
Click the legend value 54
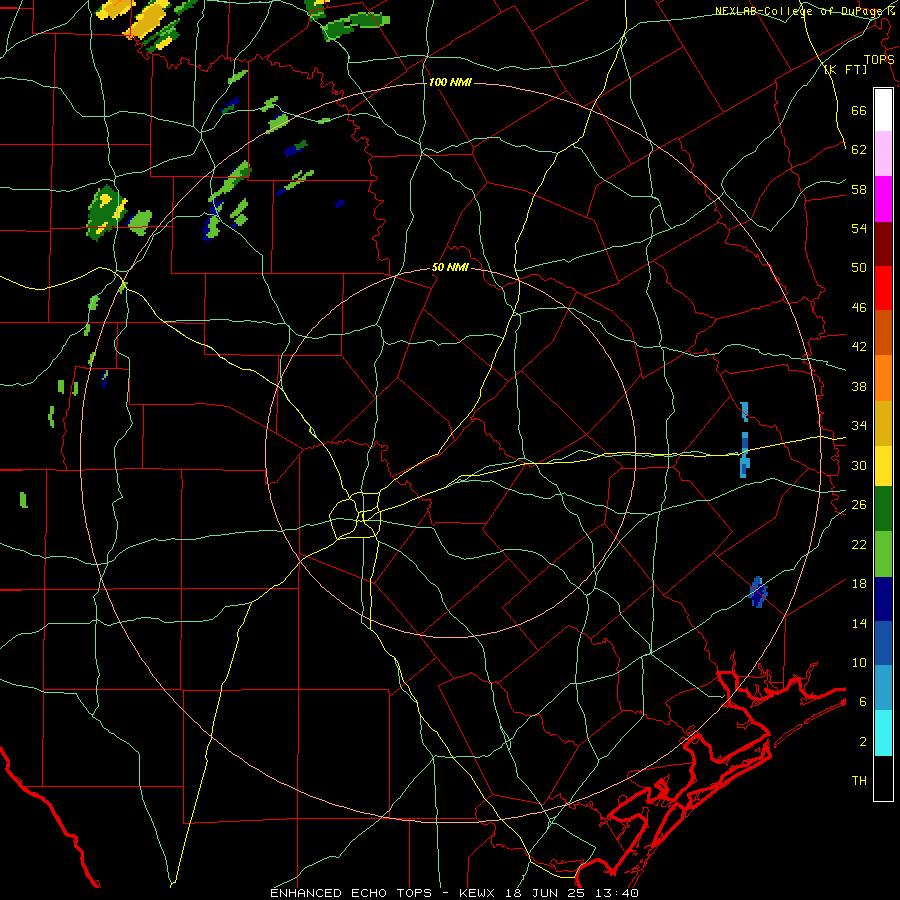[x=859, y=228]
